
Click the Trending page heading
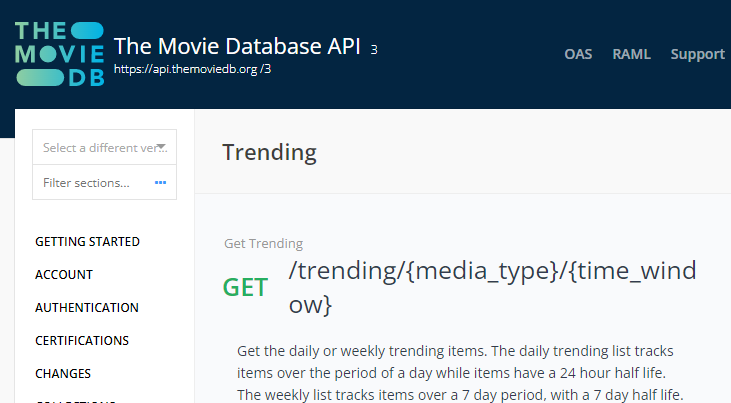[269, 153]
